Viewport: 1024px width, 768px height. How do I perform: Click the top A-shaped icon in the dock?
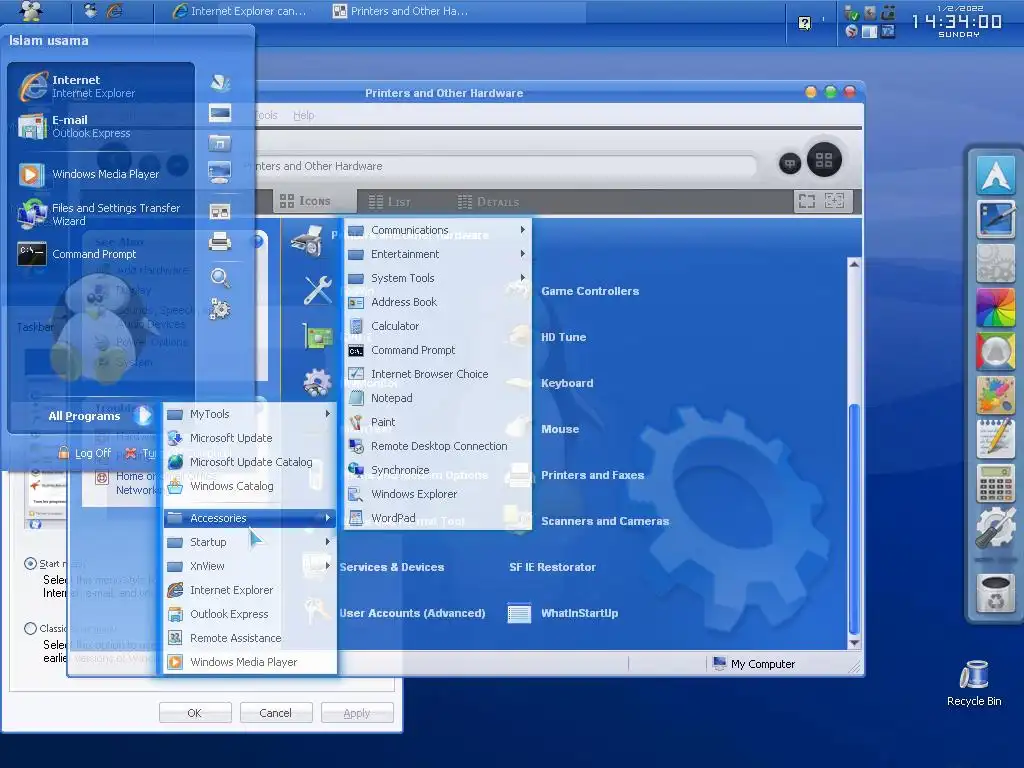pyautogui.click(x=995, y=175)
